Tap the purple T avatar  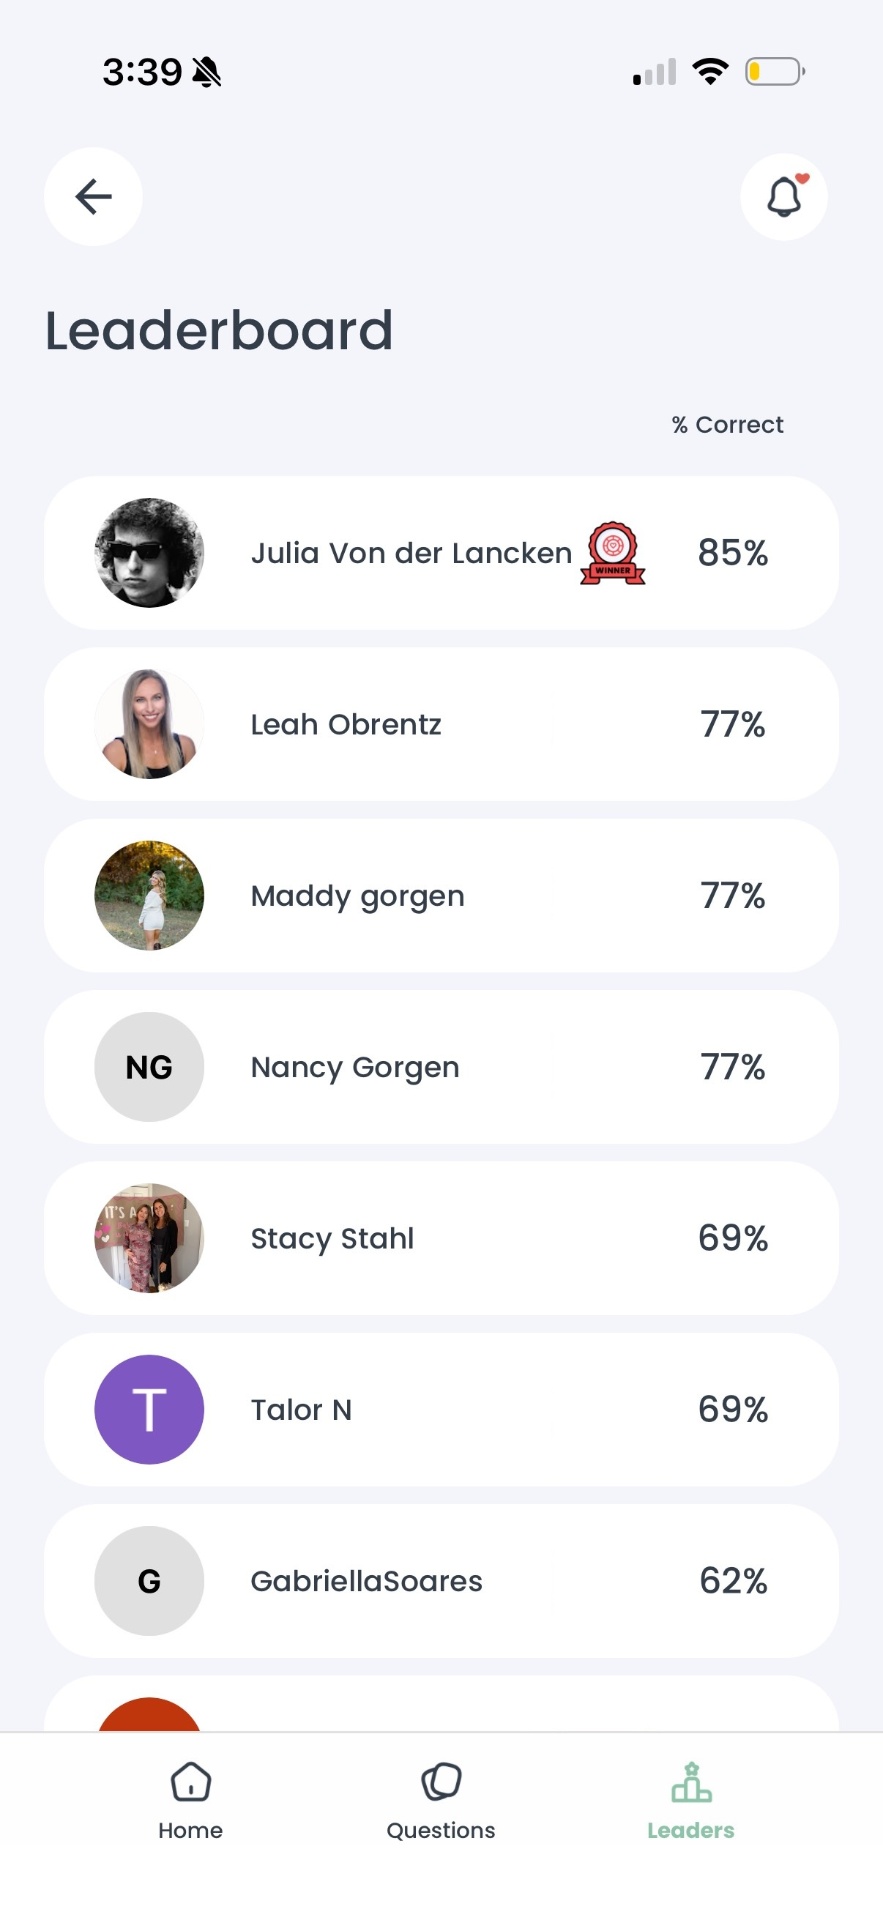click(149, 1410)
